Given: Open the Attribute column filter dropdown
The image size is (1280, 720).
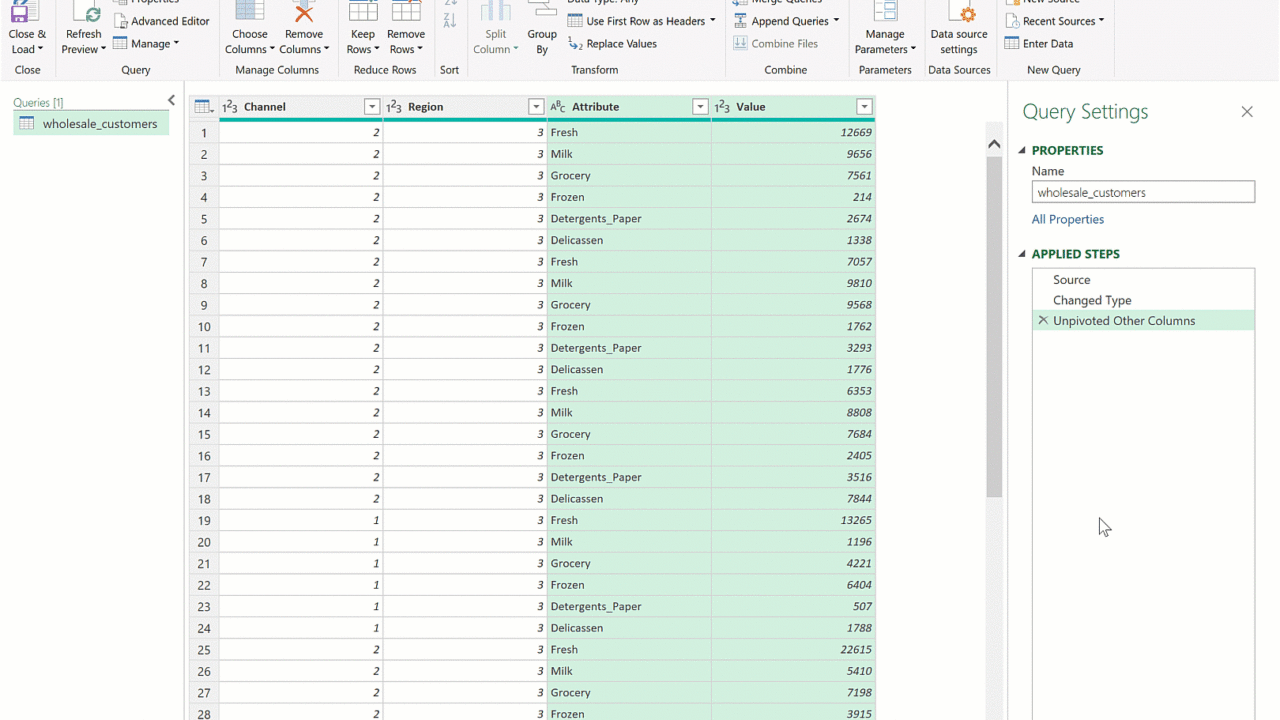Looking at the screenshot, I should [x=700, y=107].
